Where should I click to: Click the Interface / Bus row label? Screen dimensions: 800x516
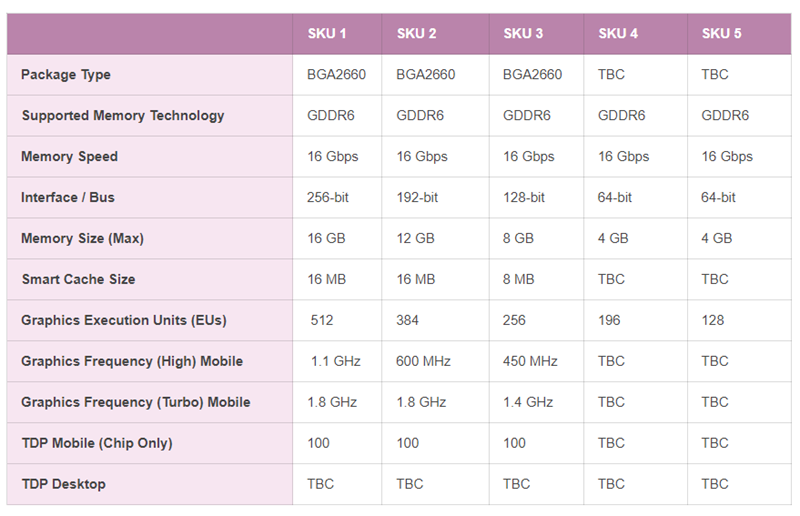68,197
